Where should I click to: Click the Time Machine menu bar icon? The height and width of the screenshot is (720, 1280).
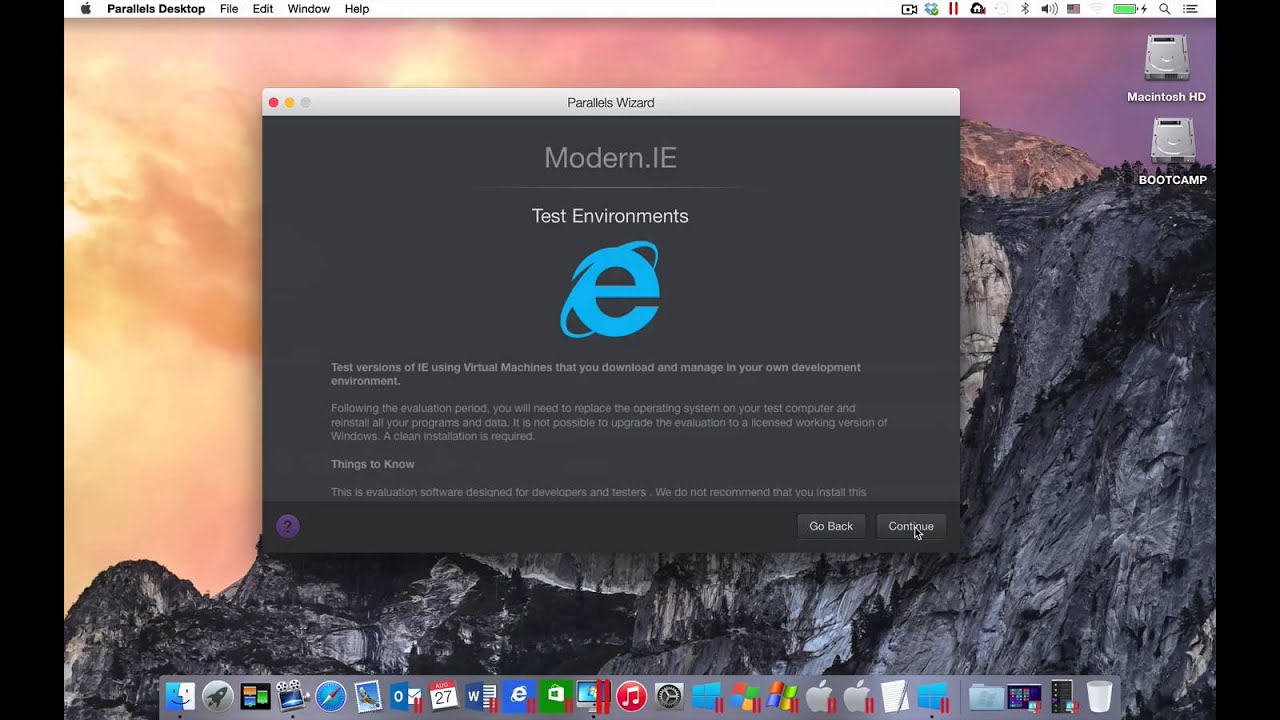coord(1001,9)
